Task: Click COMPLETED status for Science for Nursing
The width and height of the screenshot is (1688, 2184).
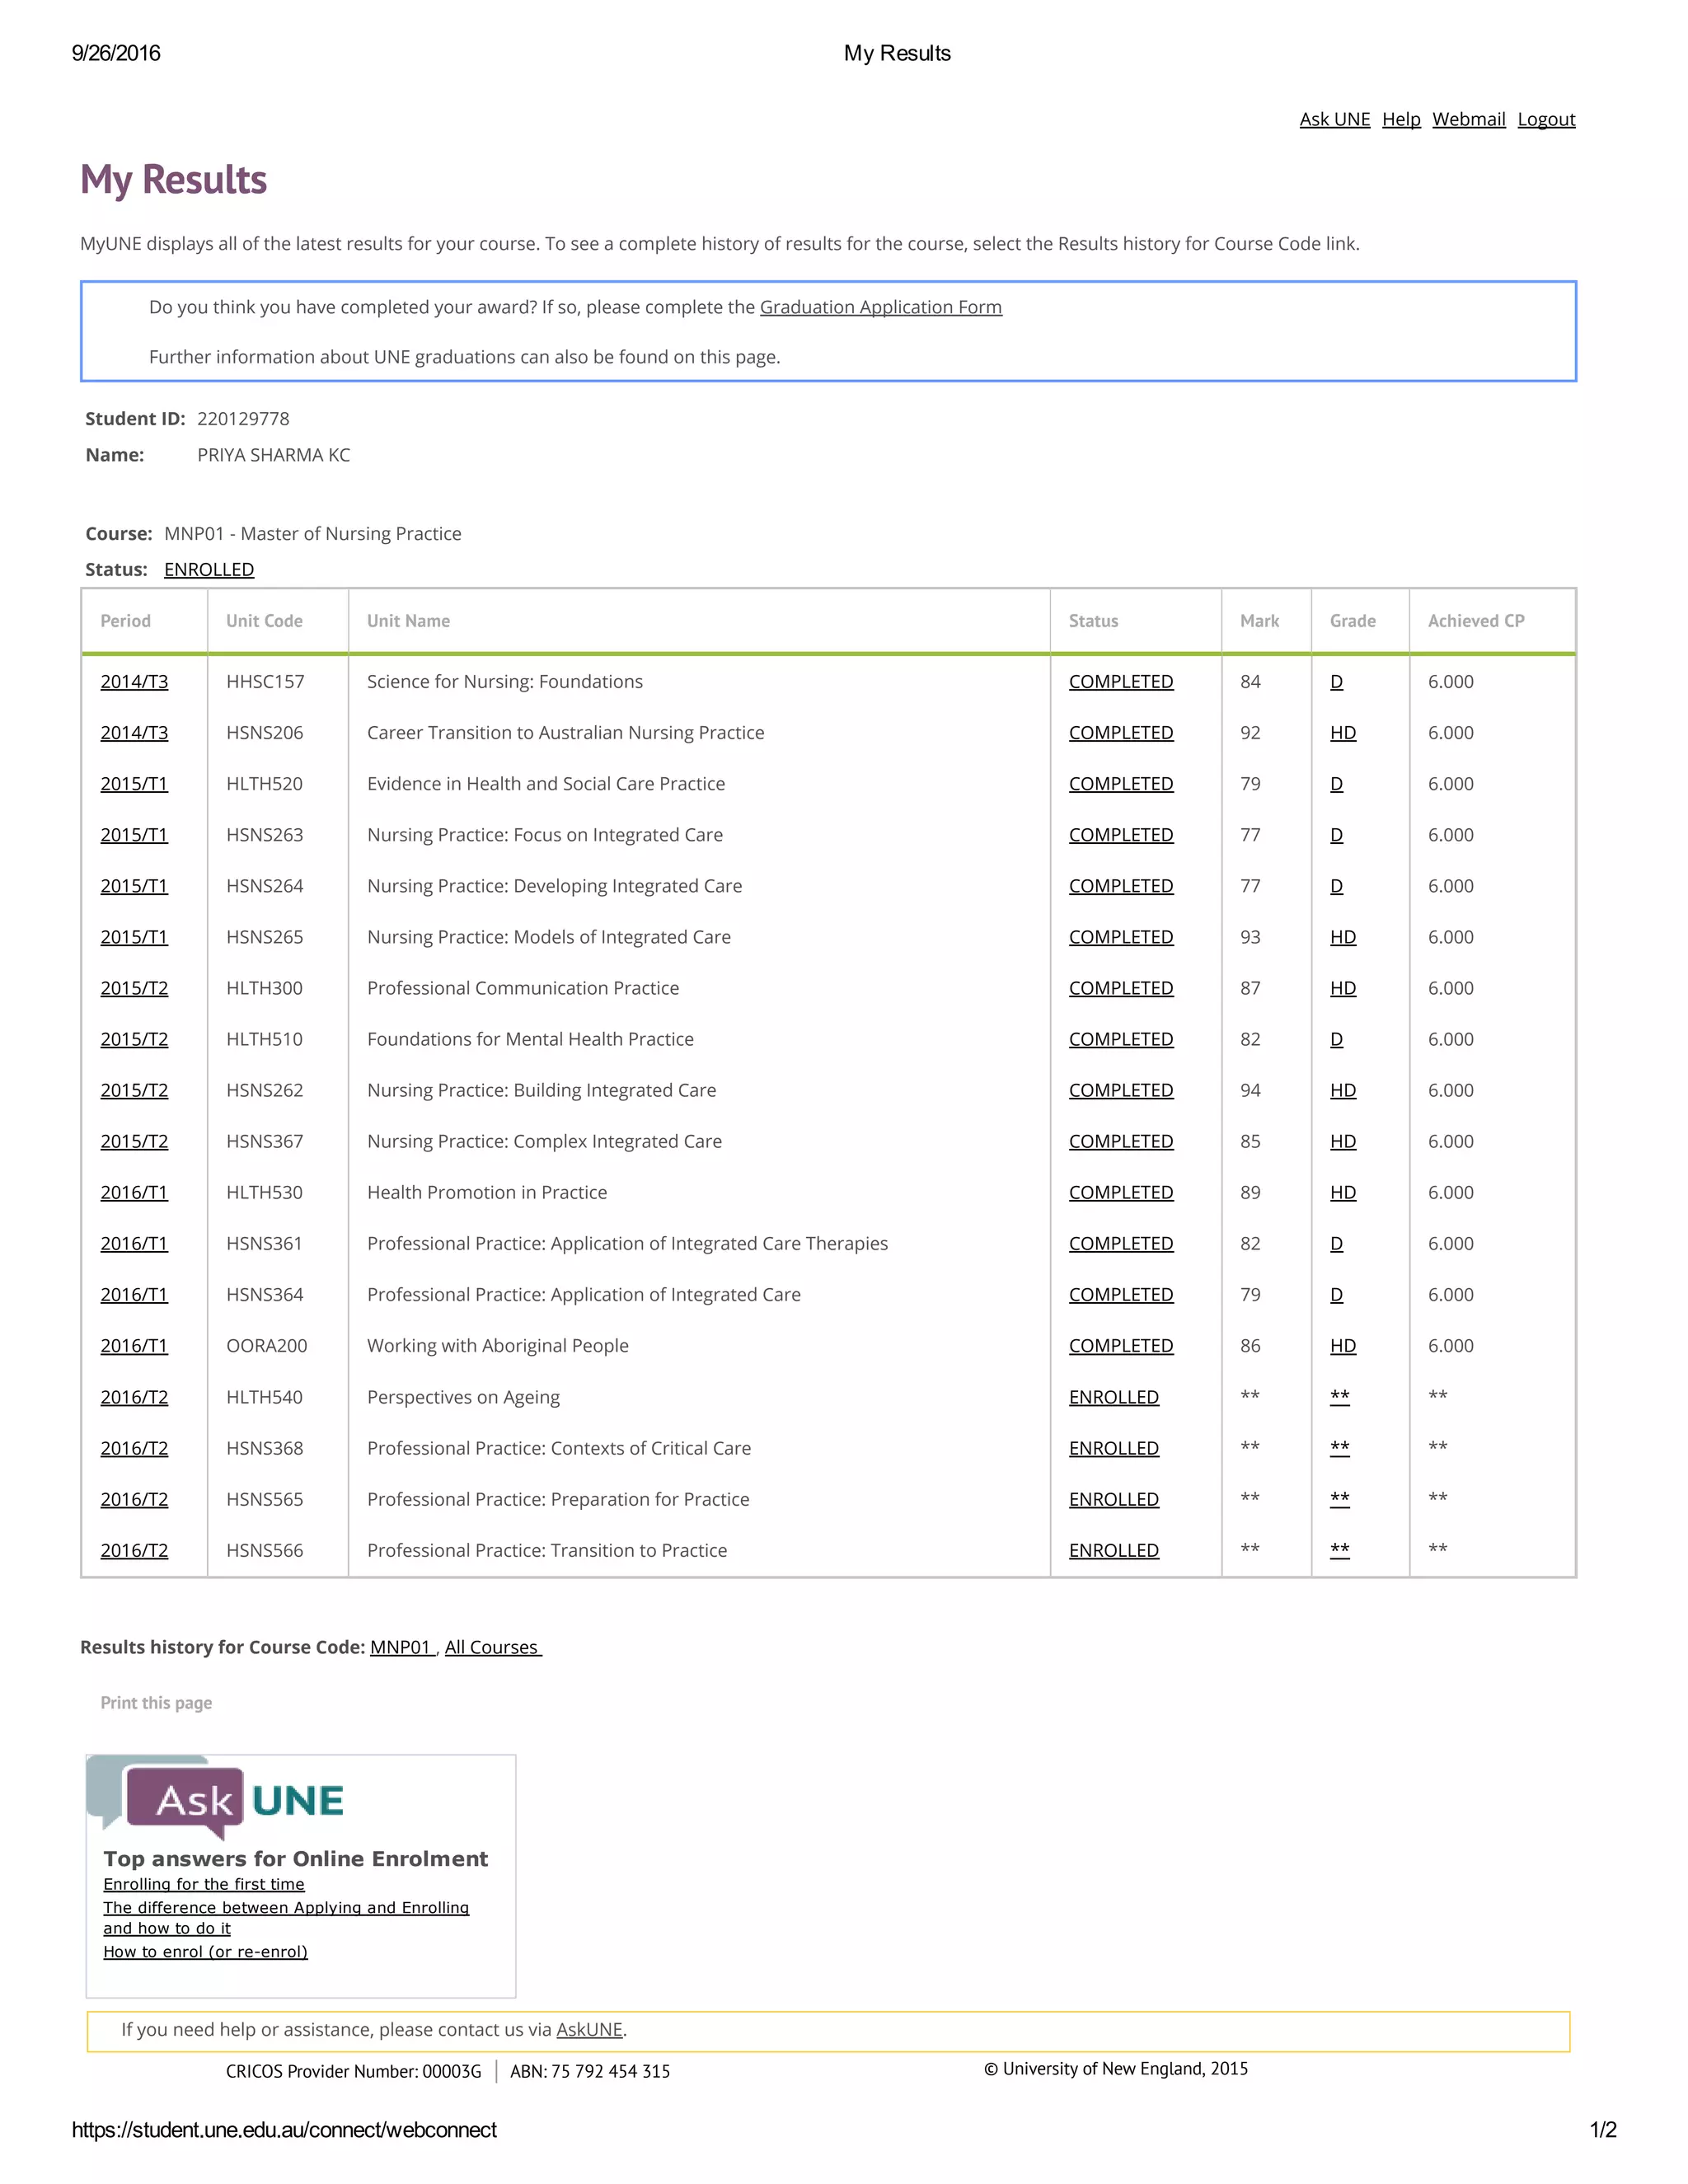Action: [1120, 682]
